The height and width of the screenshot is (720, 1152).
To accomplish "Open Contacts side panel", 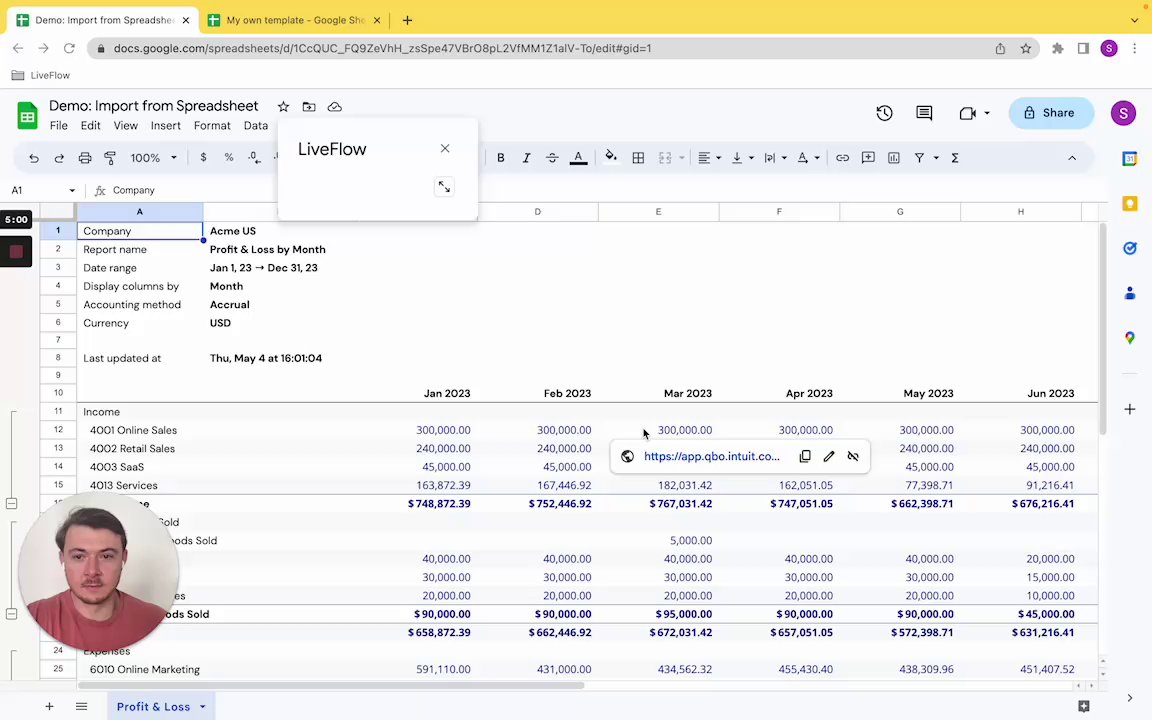I will (x=1130, y=293).
